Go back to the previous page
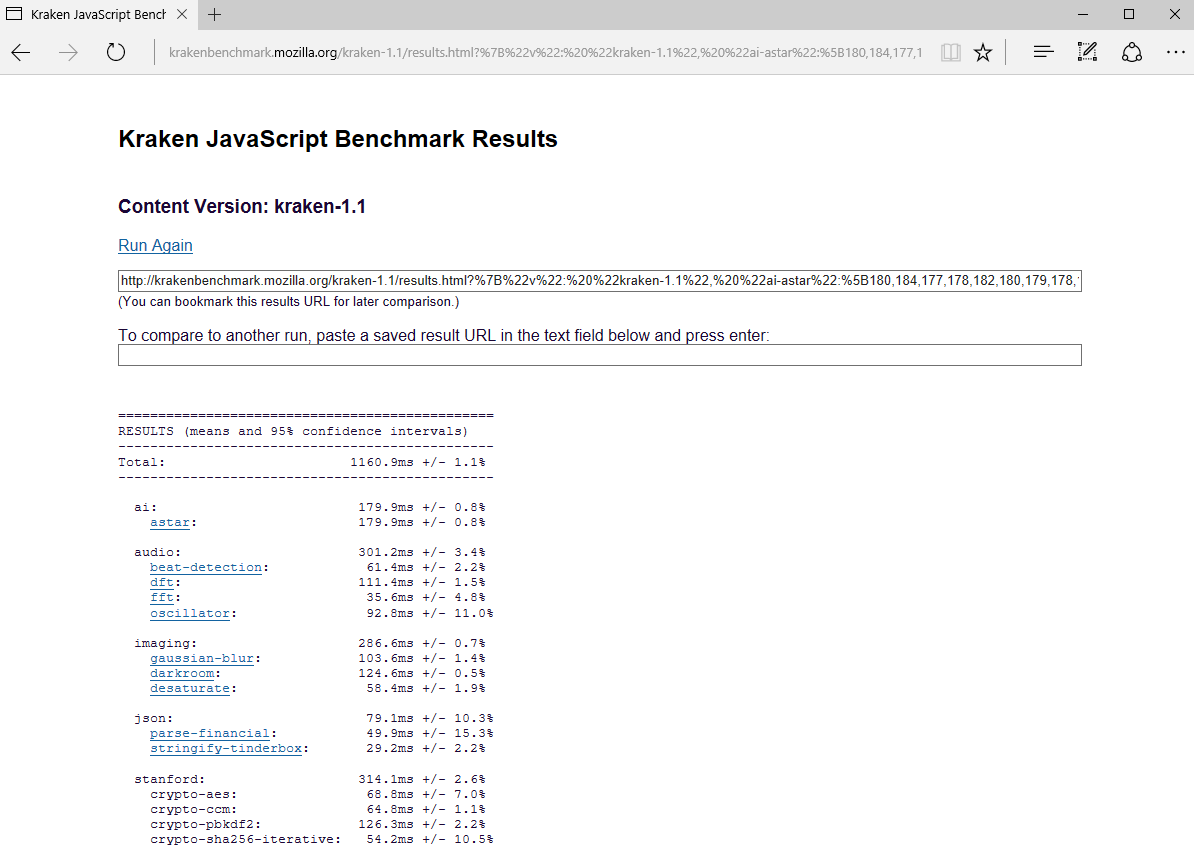The height and width of the screenshot is (855, 1194). click(21, 53)
